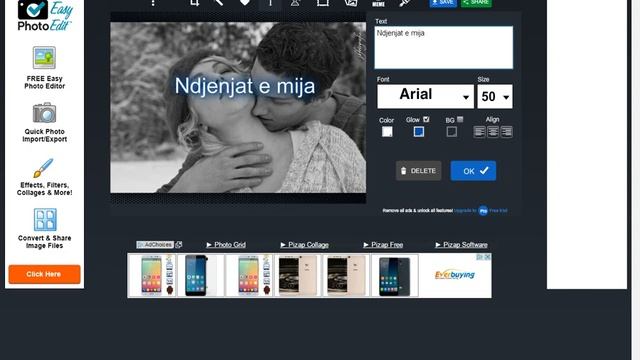Close the ad banner with X icon
The image size is (640, 360).
tap(487, 257)
